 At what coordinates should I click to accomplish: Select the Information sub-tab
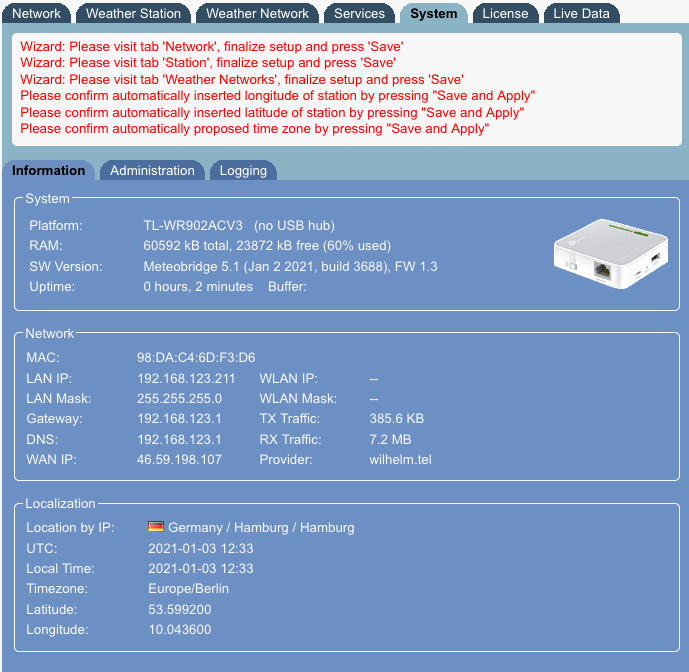[48, 171]
